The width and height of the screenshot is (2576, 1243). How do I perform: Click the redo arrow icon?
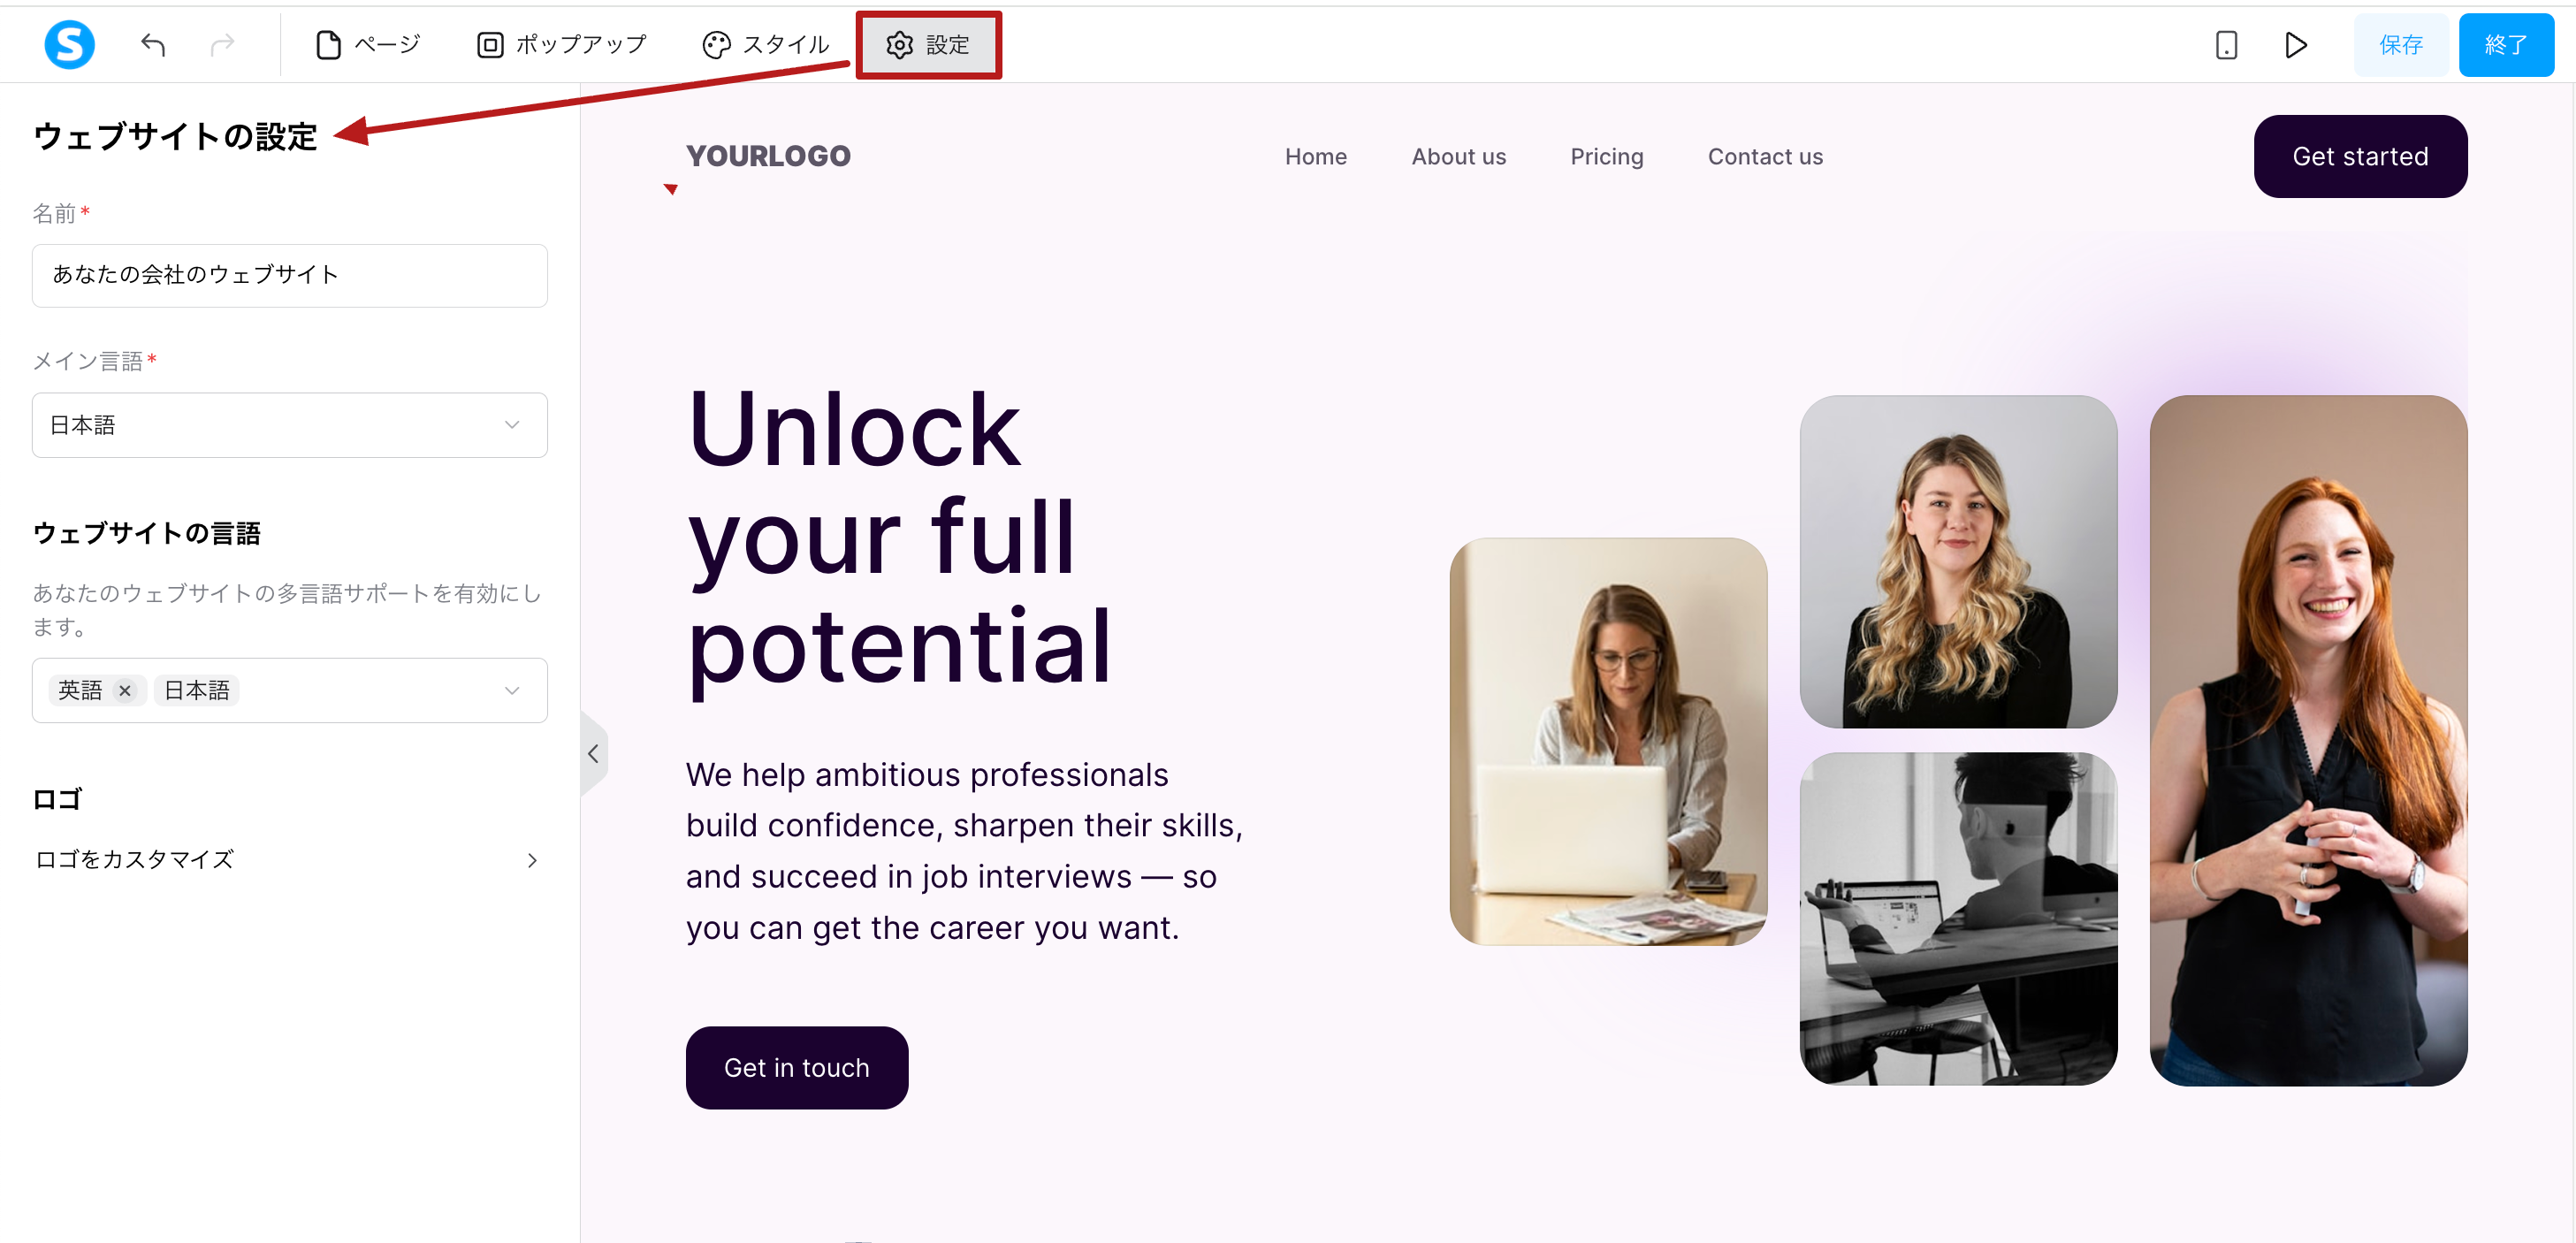click(222, 45)
